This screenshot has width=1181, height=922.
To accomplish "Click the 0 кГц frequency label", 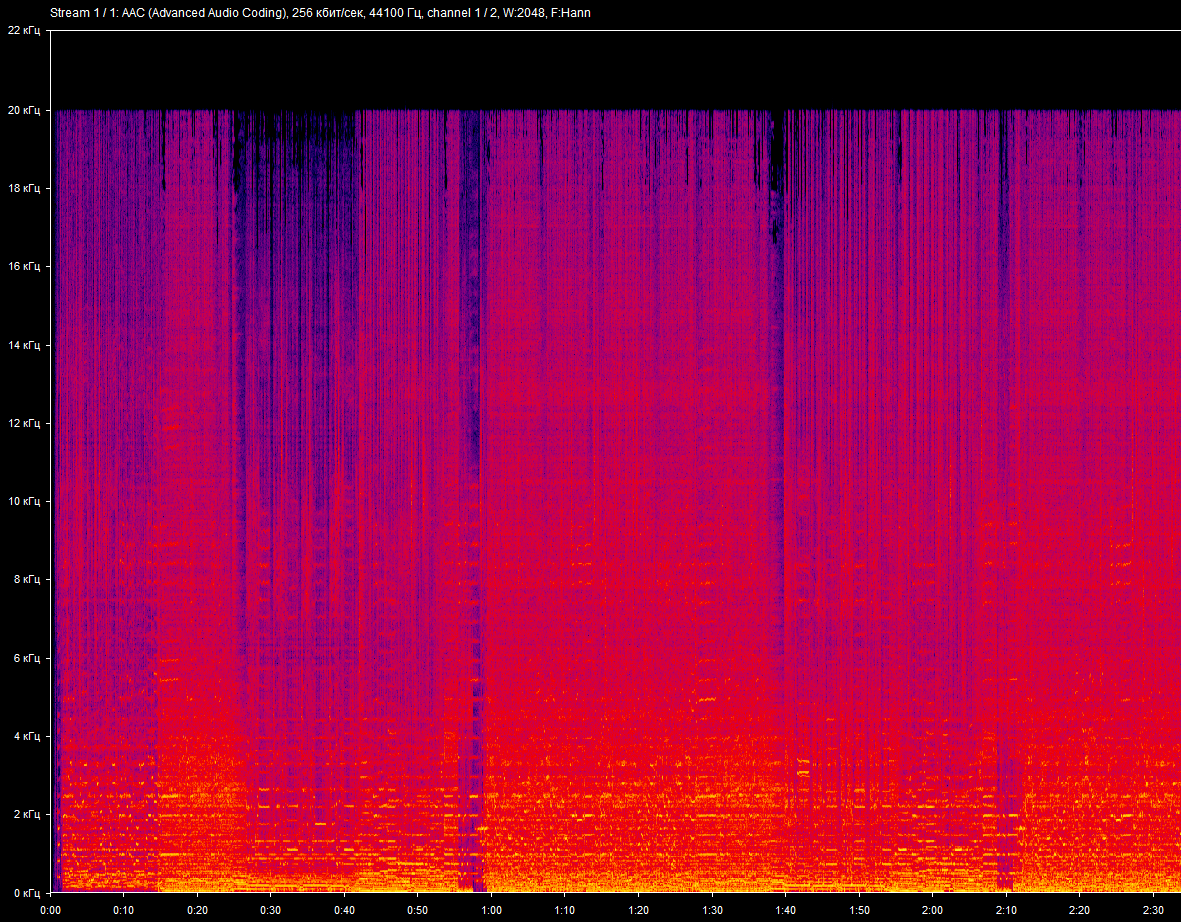I will [x=26, y=893].
